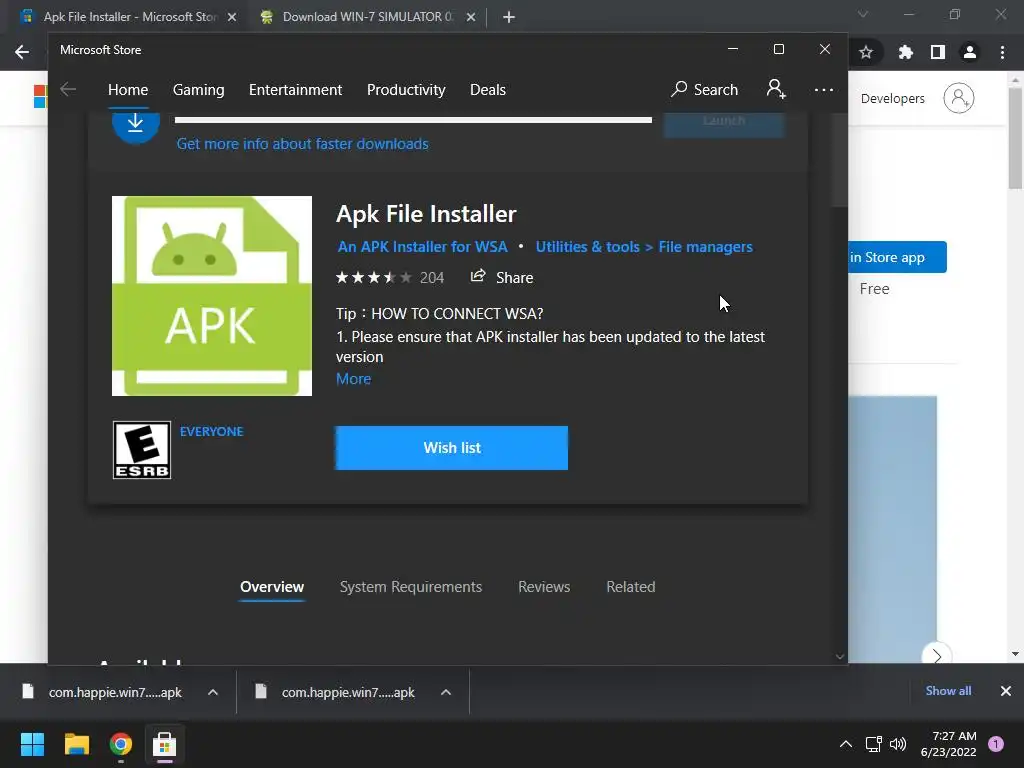Image resolution: width=1024 pixels, height=768 pixels.
Task: Open the volume tray icon
Action: pos(898,744)
